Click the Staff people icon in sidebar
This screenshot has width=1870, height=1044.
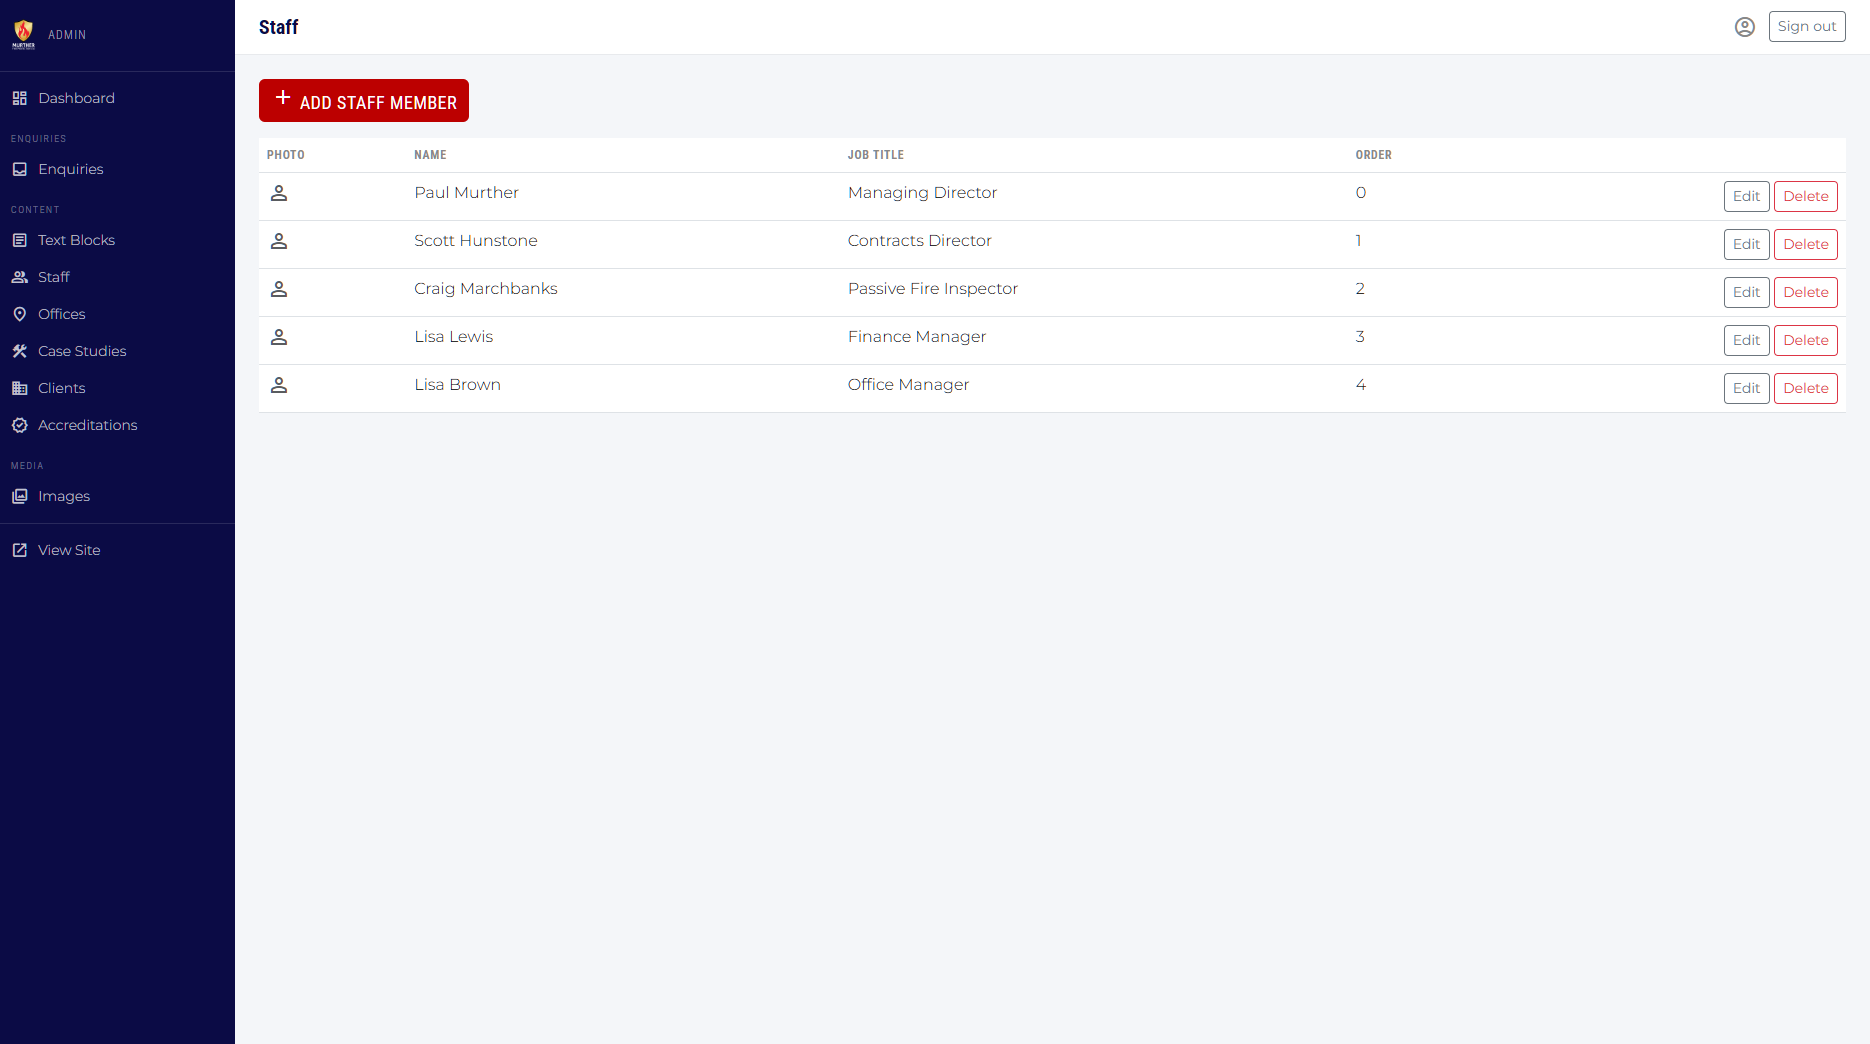point(20,277)
